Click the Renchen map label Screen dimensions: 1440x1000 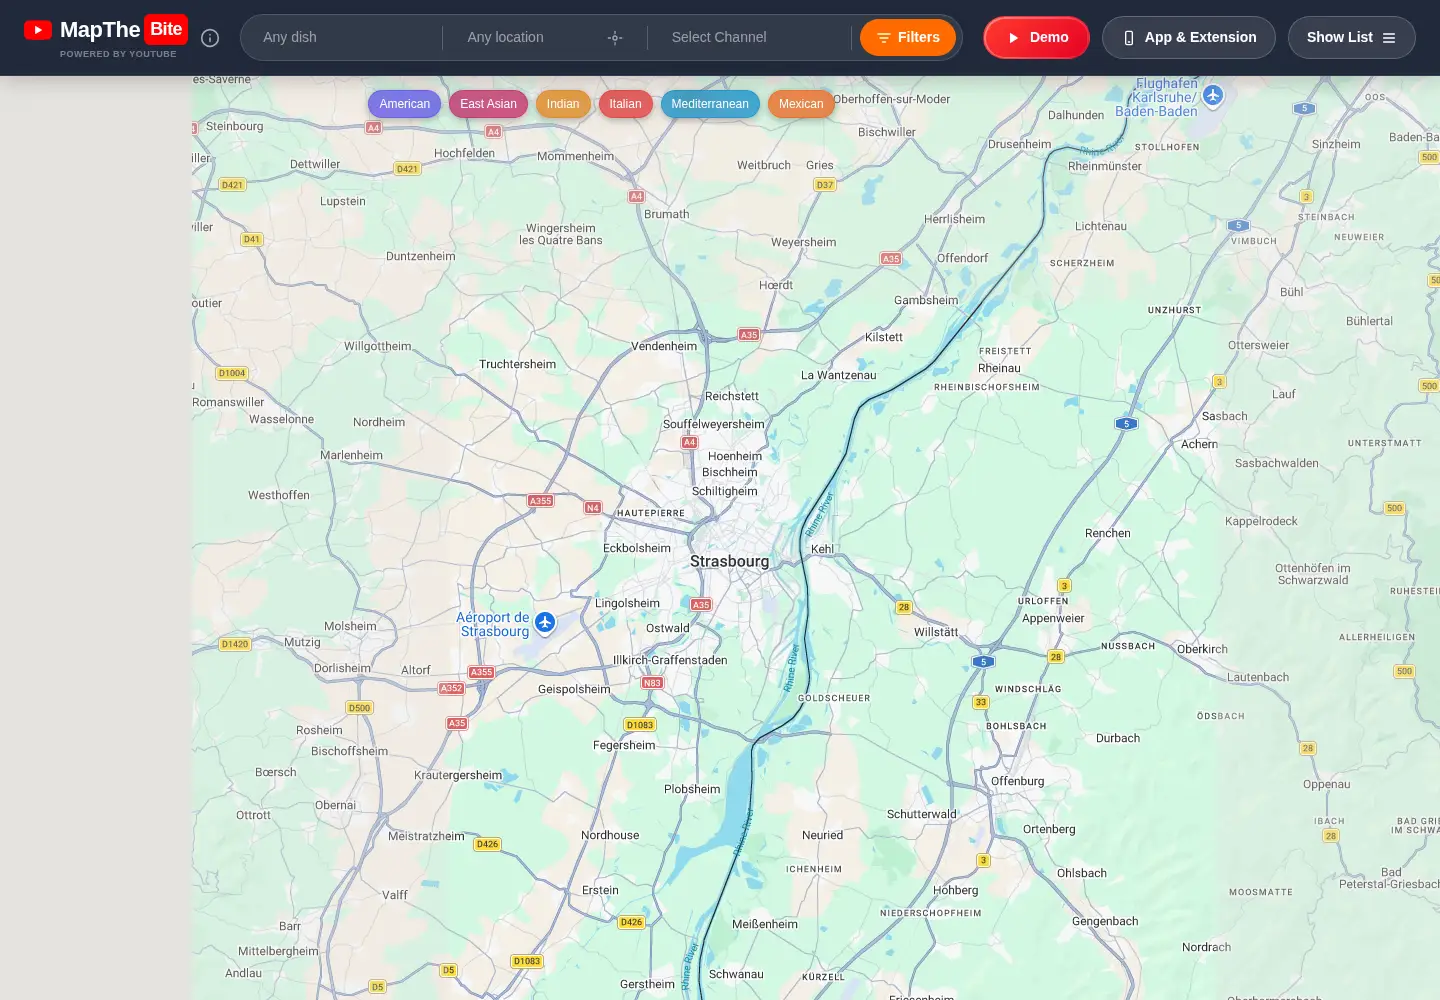(1108, 534)
